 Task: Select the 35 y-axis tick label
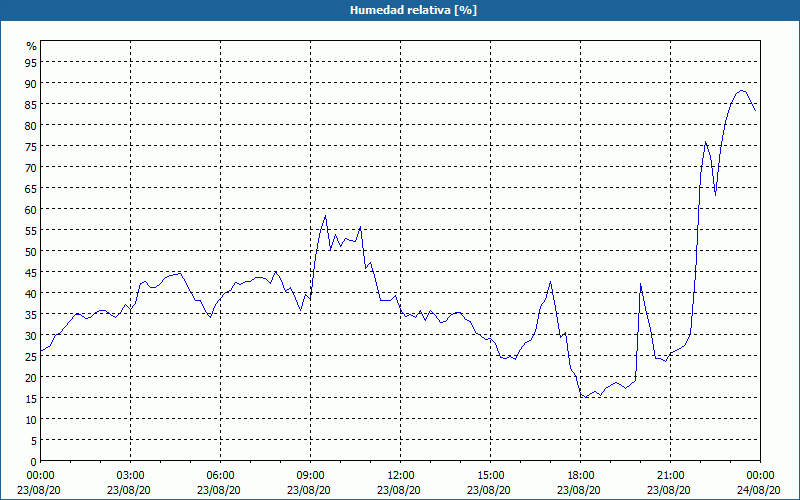(x=31, y=314)
